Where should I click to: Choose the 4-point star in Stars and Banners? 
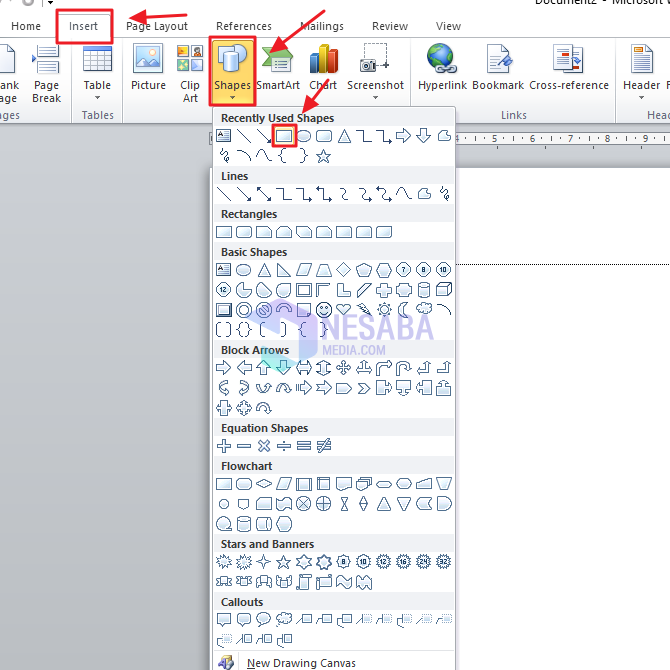click(x=264, y=562)
